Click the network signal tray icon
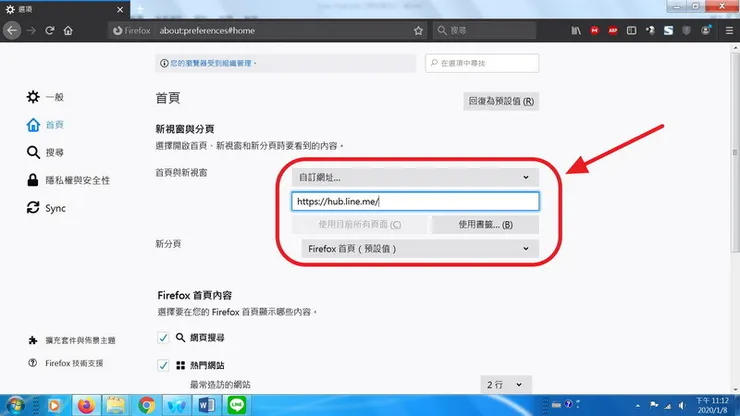The height and width of the screenshot is (416, 740). point(668,406)
